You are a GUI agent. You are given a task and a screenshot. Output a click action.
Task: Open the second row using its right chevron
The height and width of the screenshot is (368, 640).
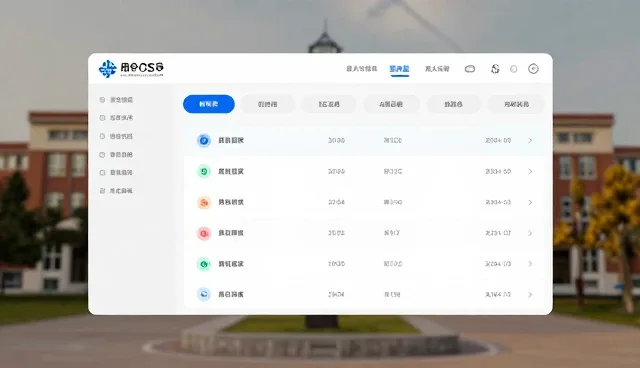(530, 171)
